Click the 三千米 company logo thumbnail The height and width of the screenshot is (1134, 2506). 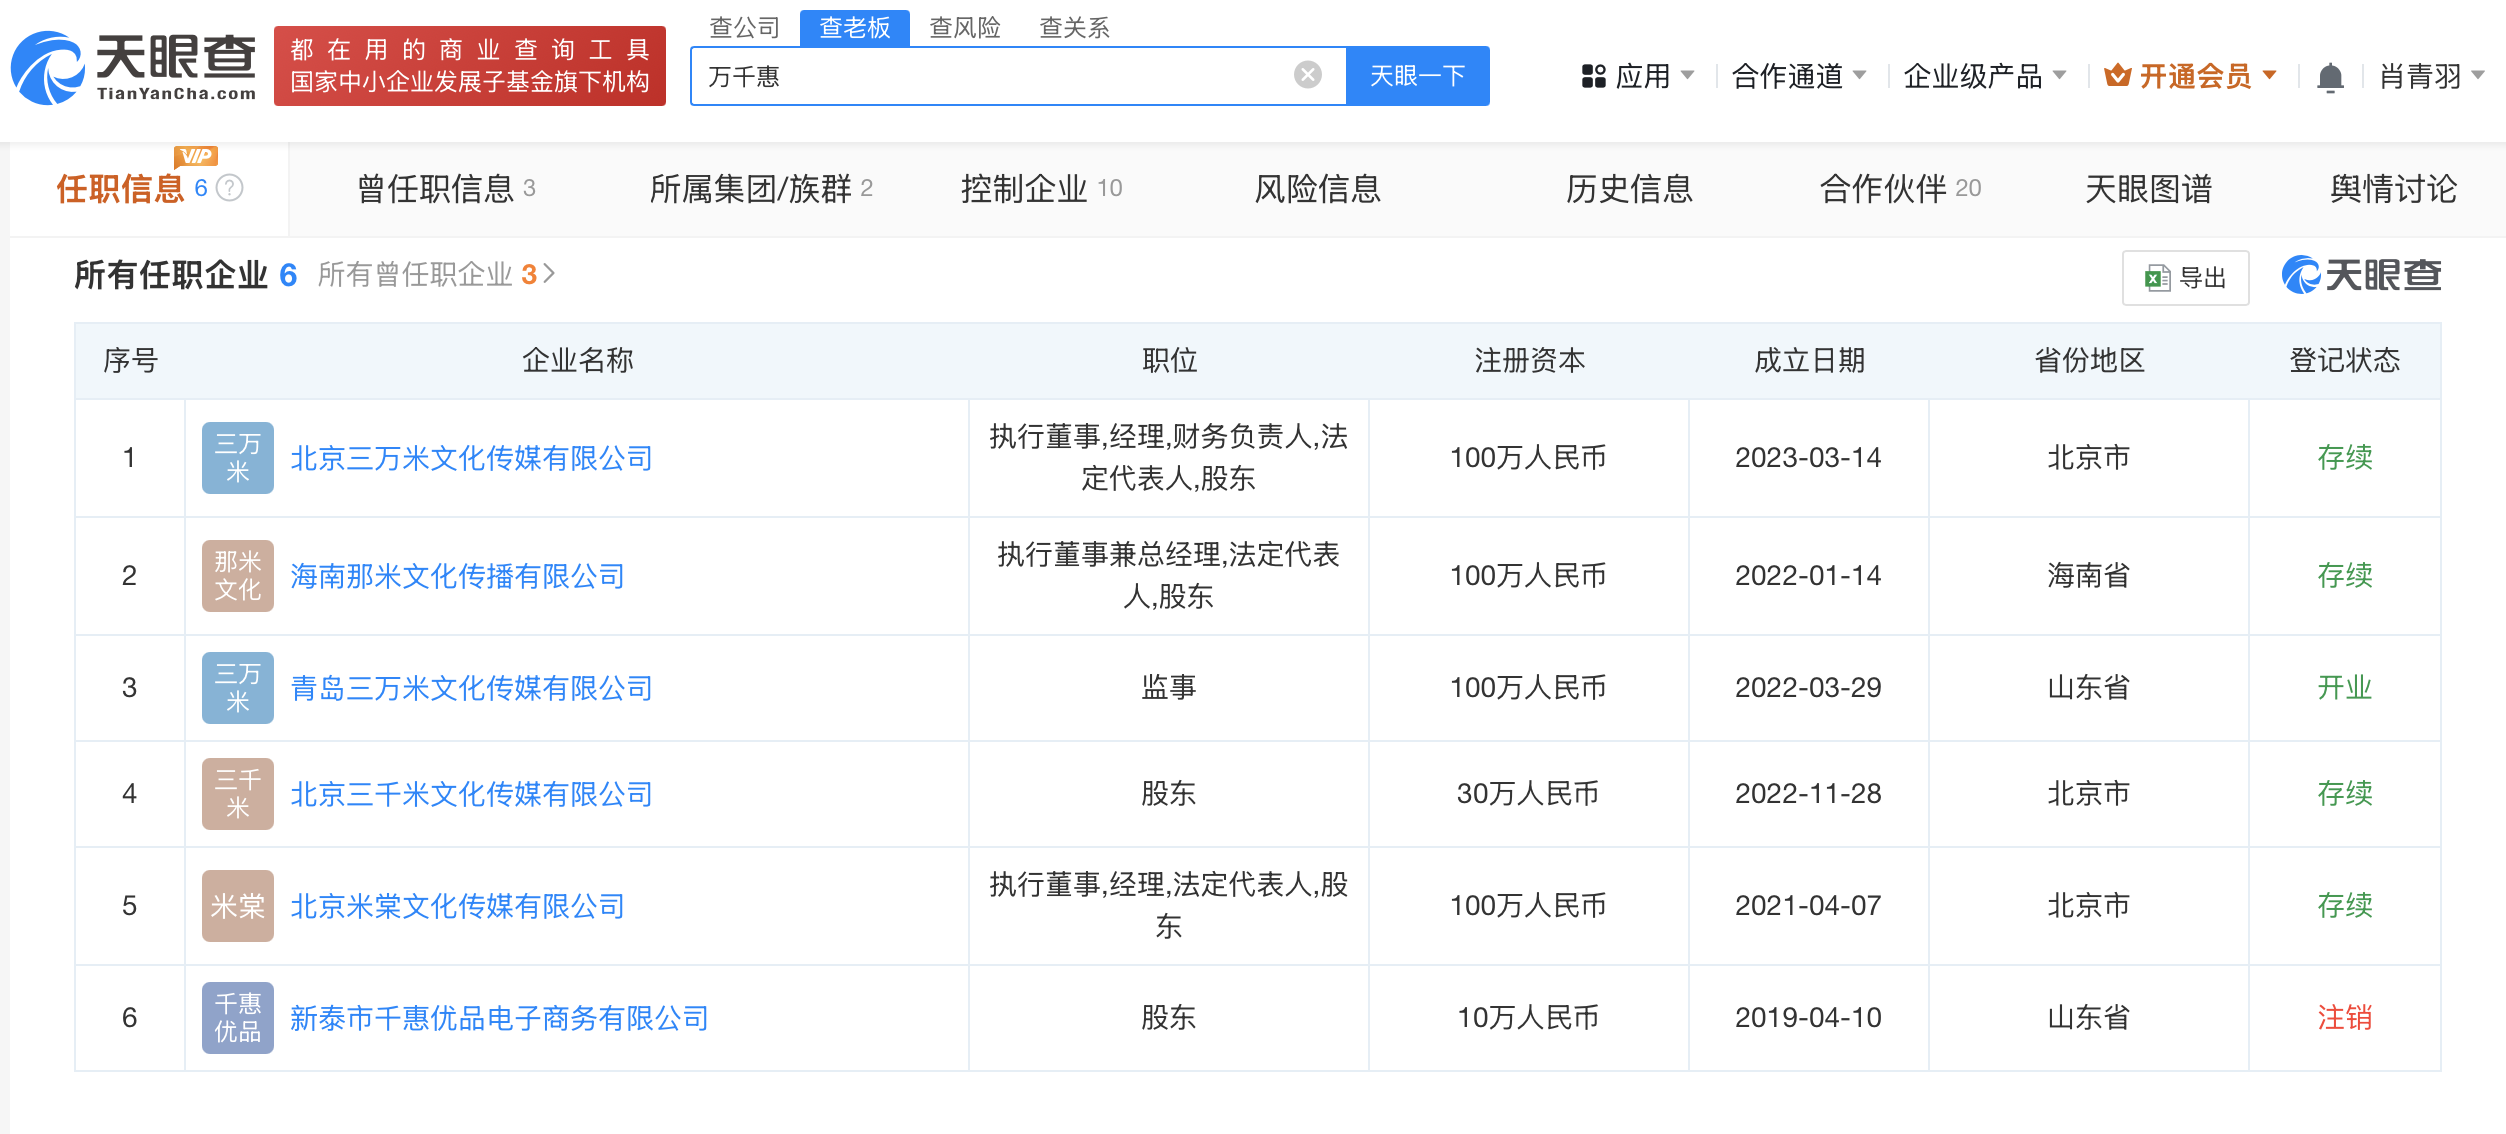[x=238, y=794]
